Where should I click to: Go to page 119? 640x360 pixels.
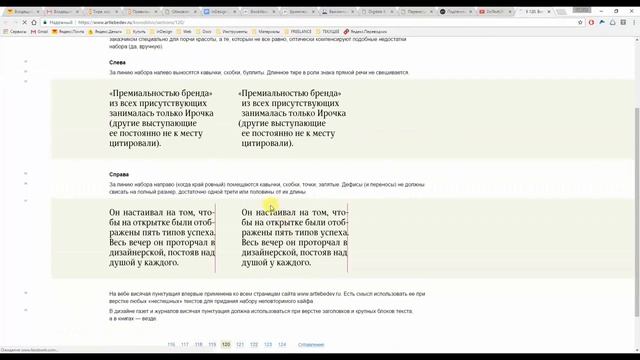click(212, 344)
